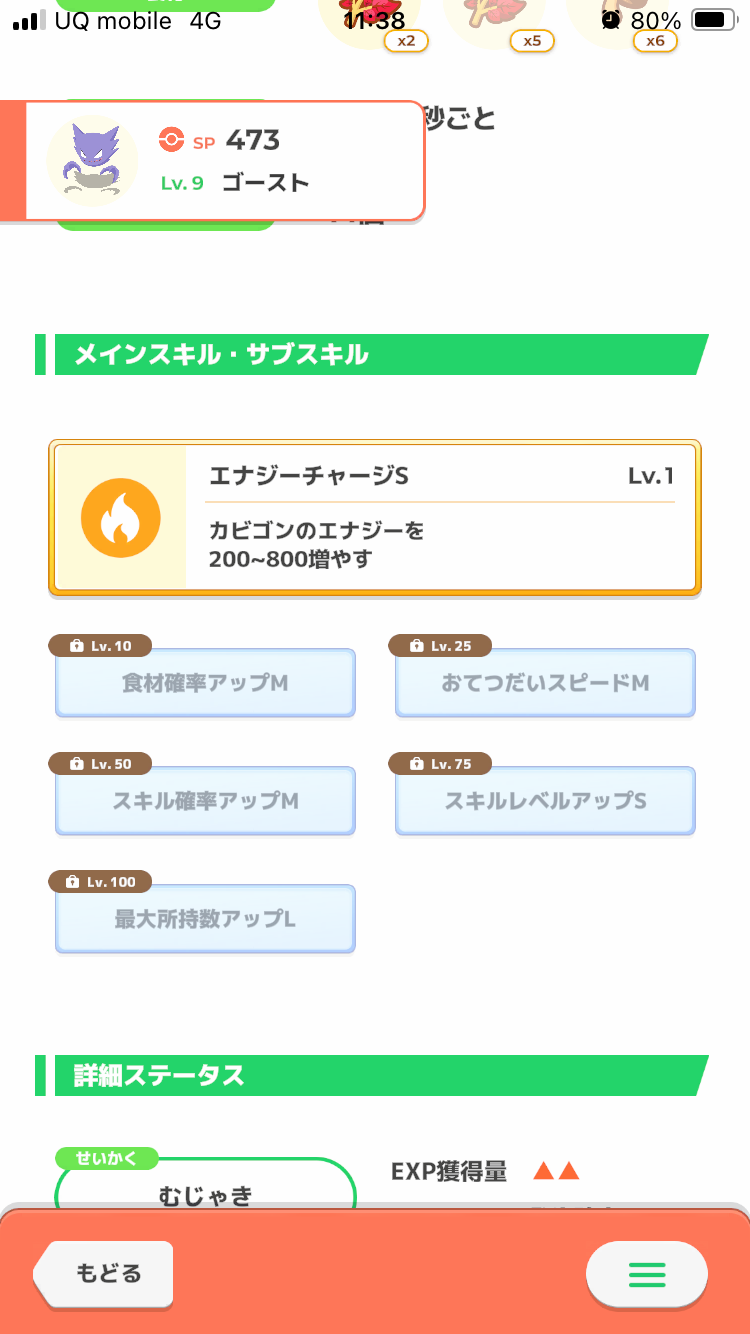750x1334 pixels.
Task: Tap the lock icon on Lv. 50 badge
Action: tap(77, 765)
